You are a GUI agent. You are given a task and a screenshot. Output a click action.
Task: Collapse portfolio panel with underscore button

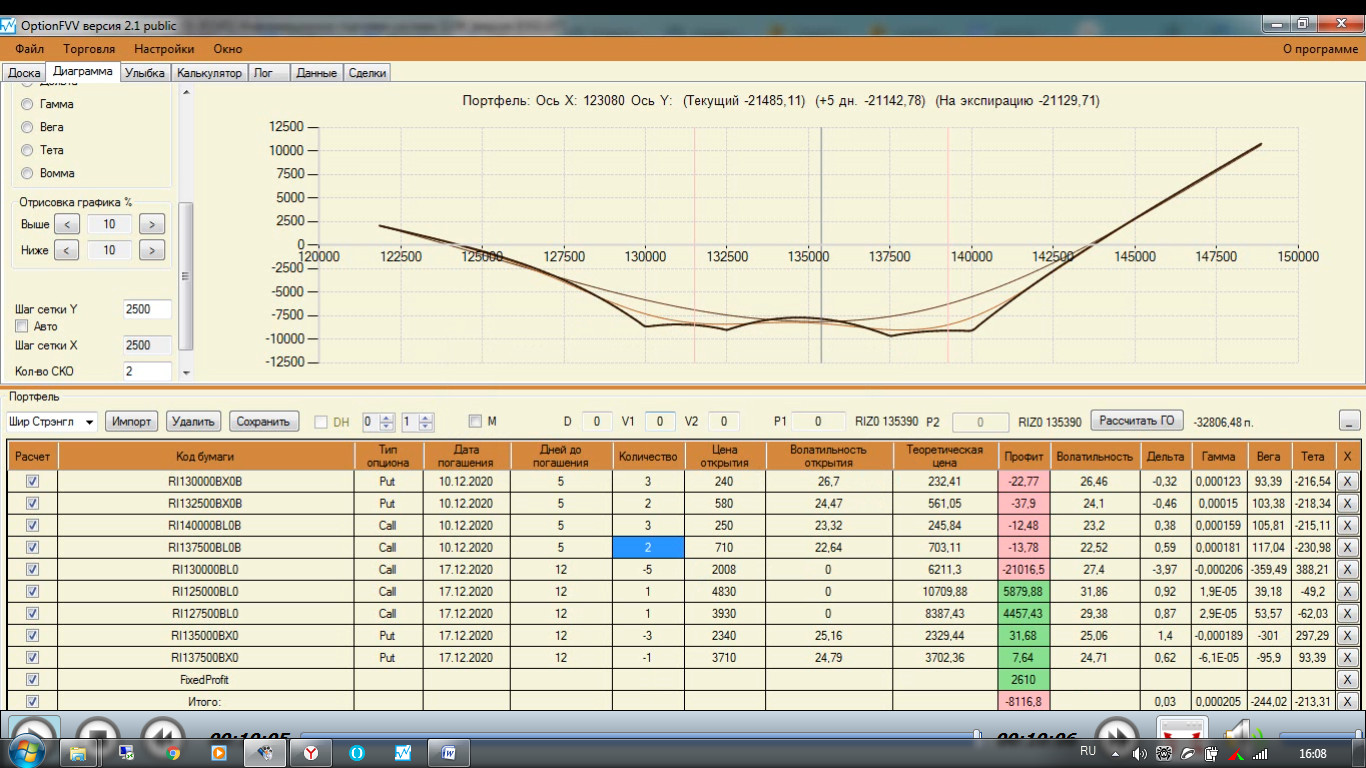1349,421
